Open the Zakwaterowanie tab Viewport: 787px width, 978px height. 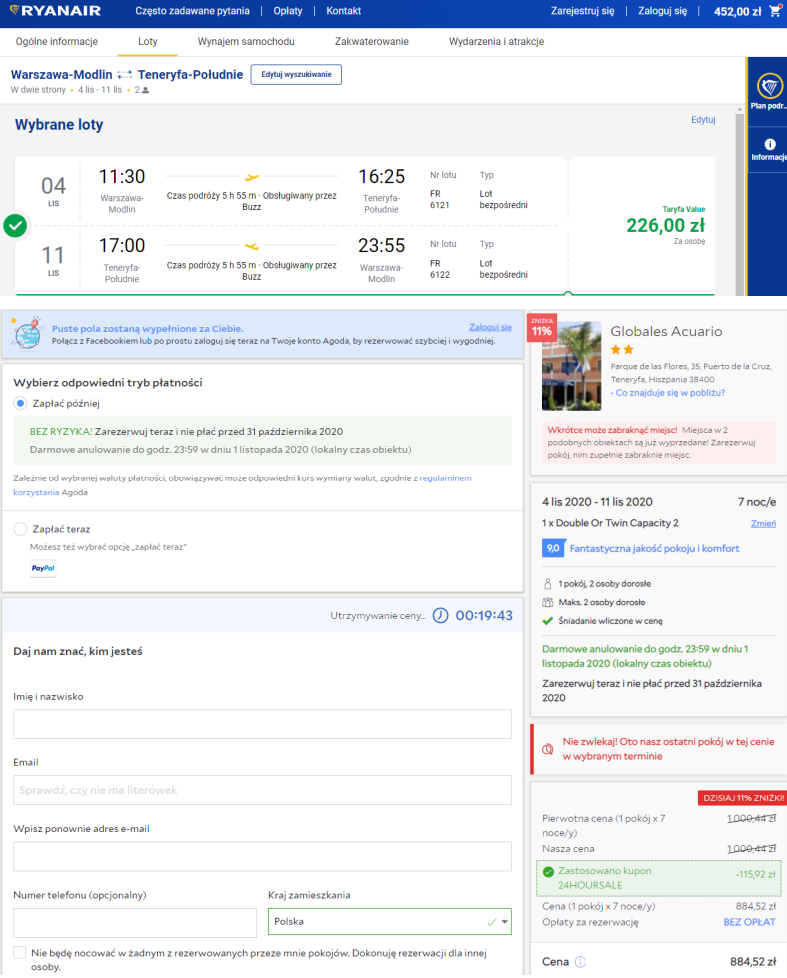(x=372, y=42)
